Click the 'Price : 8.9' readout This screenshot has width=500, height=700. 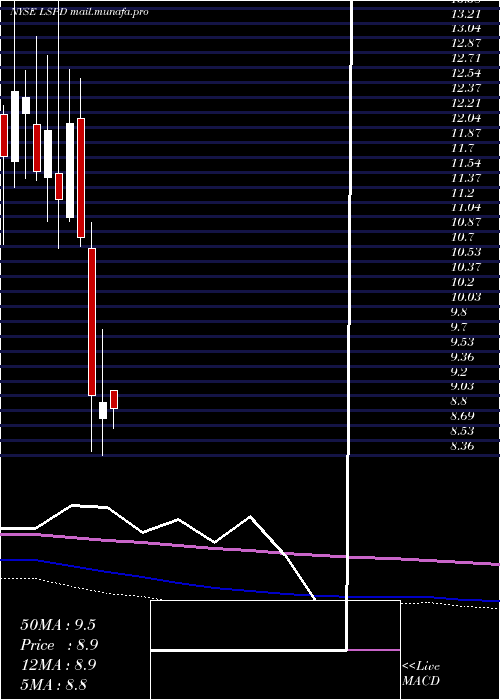point(59,645)
